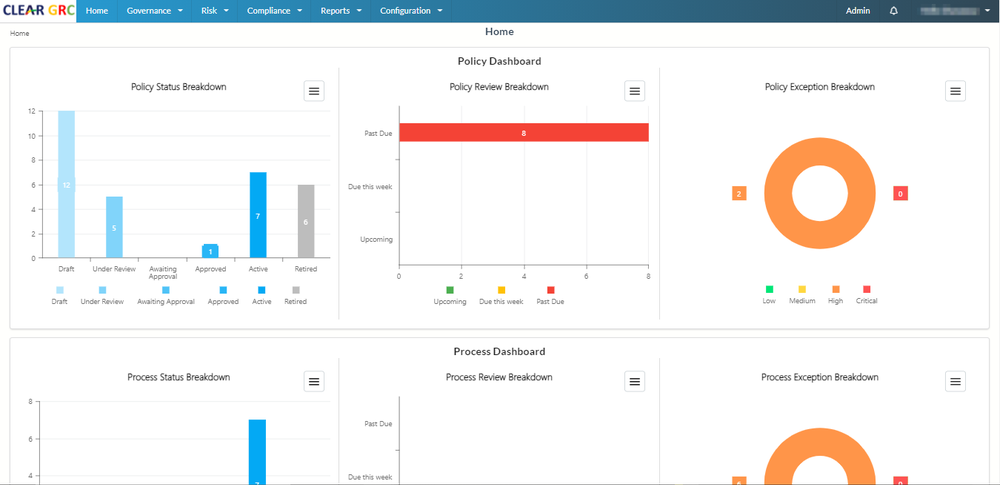Expand the Reports menu
The height and width of the screenshot is (485, 1000).
click(341, 11)
